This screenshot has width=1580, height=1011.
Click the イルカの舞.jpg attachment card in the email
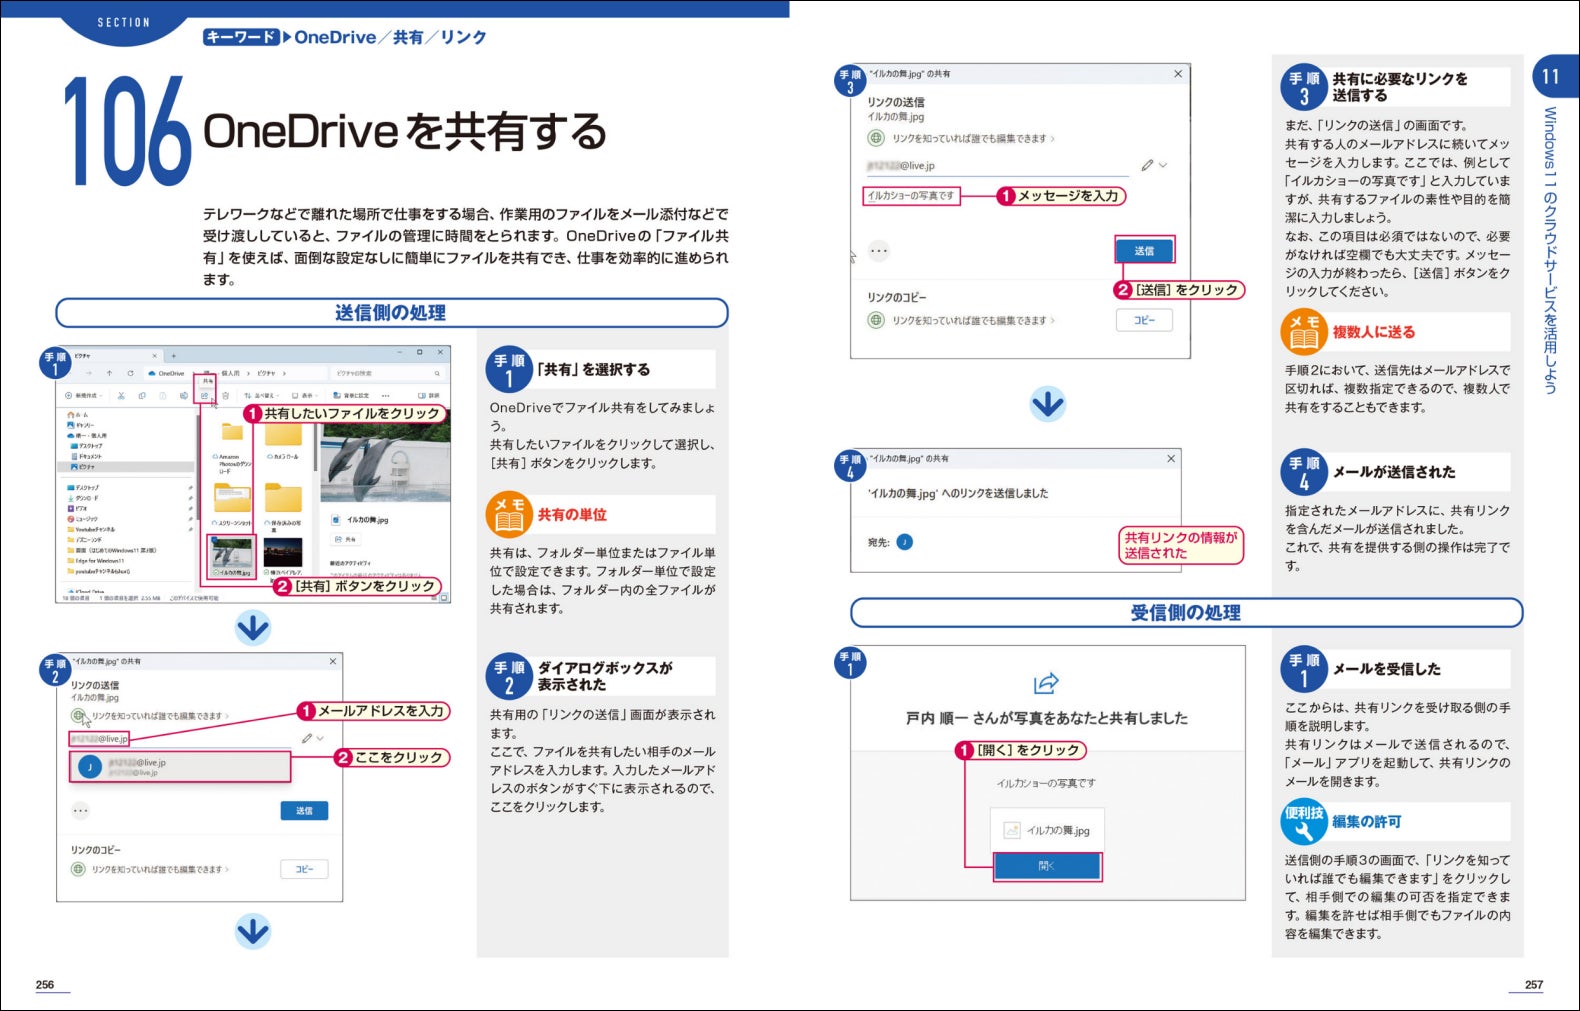pyautogui.click(x=1047, y=830)
